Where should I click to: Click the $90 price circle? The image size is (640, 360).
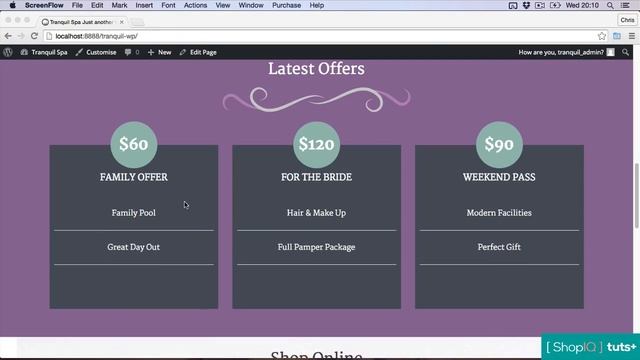pyautogui.click(x=499, y=144)
